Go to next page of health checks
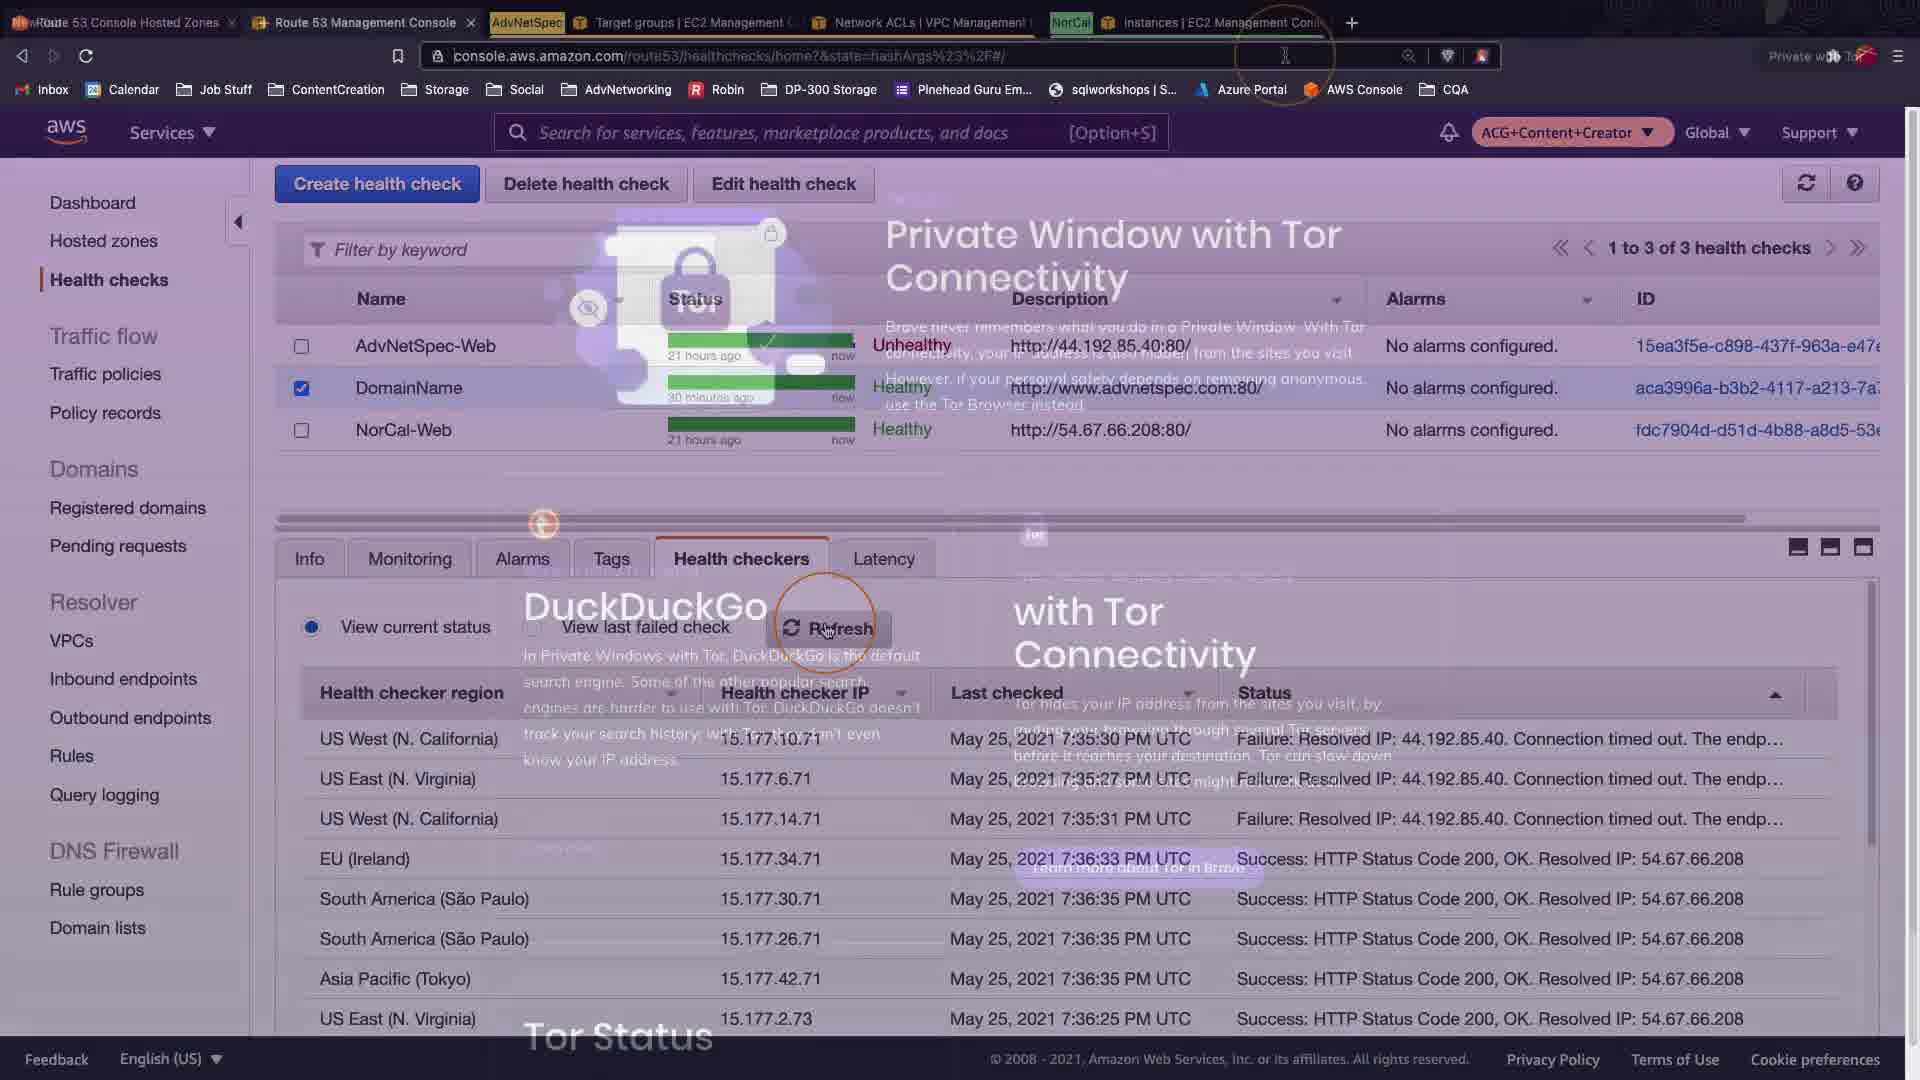This screenshot has height=1080, width=1920. pyautogui.click(x=1831, y=248)
